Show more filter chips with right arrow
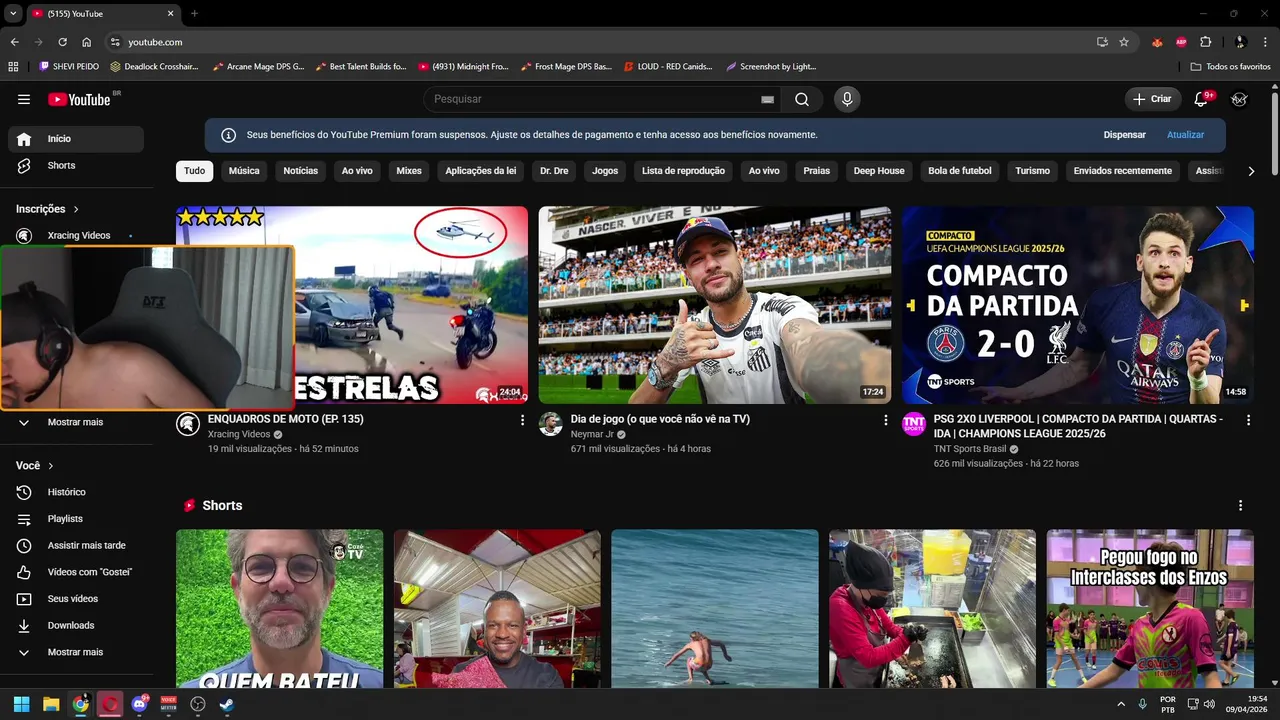 pyautogui.click(x=1251, y=171)
